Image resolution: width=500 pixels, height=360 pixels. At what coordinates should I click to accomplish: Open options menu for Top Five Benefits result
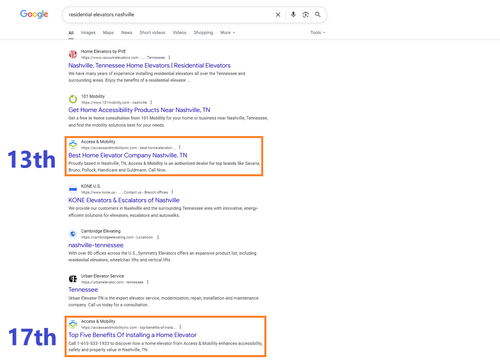[x=180, y=327]
